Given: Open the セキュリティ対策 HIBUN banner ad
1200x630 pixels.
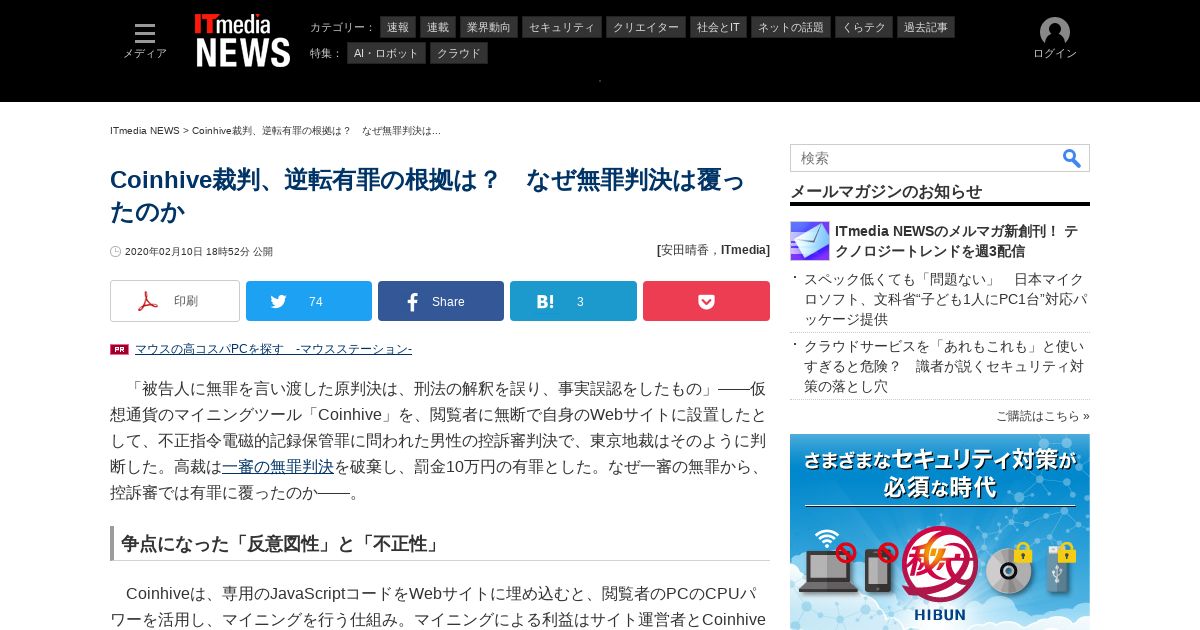Looking at the screenshot, I should pyautogui.click(x=940, y=531).
